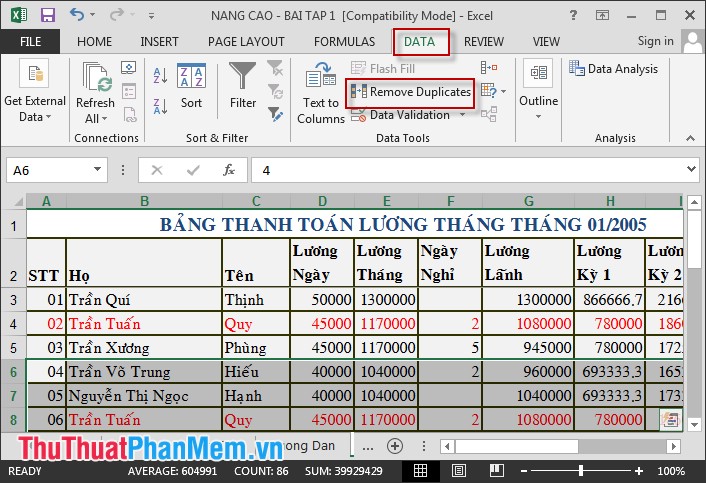Click the Sign in link
Image resolution: width=706 pixels, height=483 pixels.
pyautogui.click(x=656, y=41)
